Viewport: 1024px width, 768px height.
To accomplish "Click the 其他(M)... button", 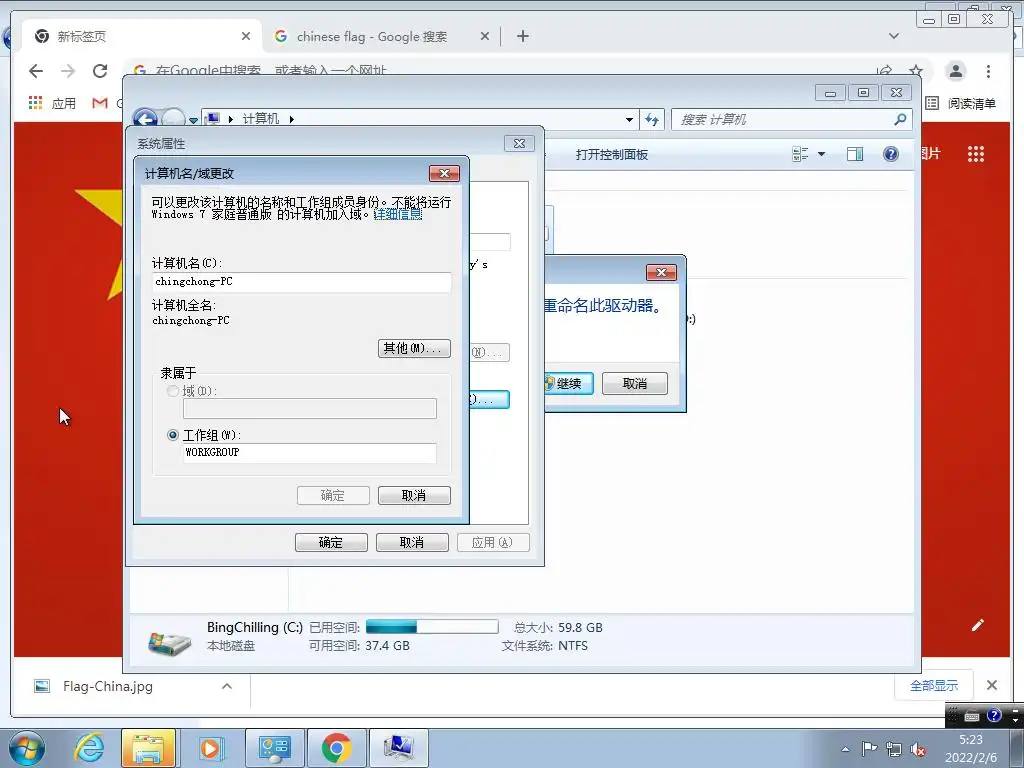I will [x=414, y=348].
